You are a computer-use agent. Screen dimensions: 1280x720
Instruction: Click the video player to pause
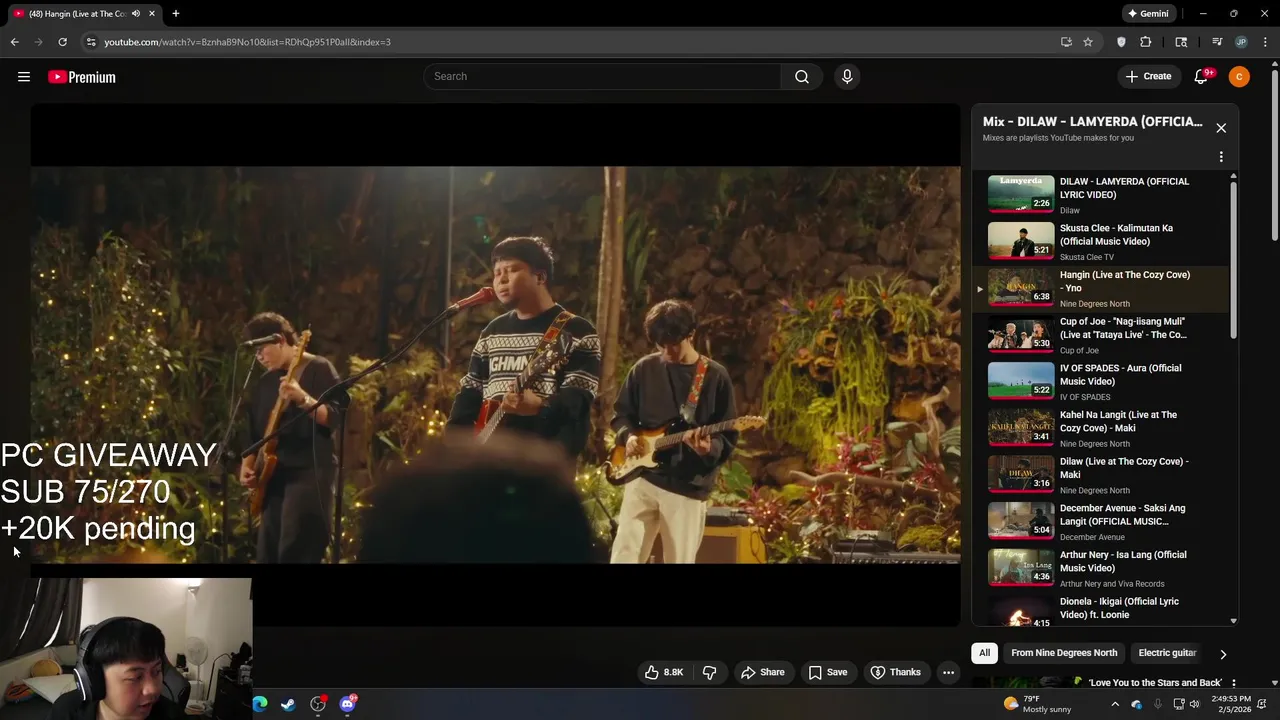click(495, 365)
